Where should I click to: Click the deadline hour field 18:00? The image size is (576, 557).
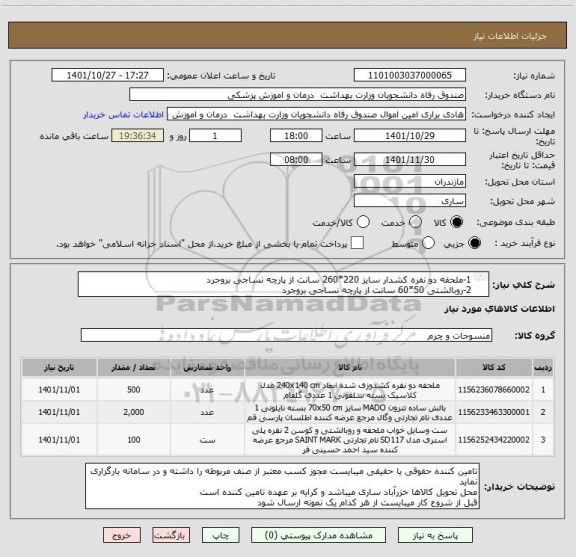pos(296,136)
